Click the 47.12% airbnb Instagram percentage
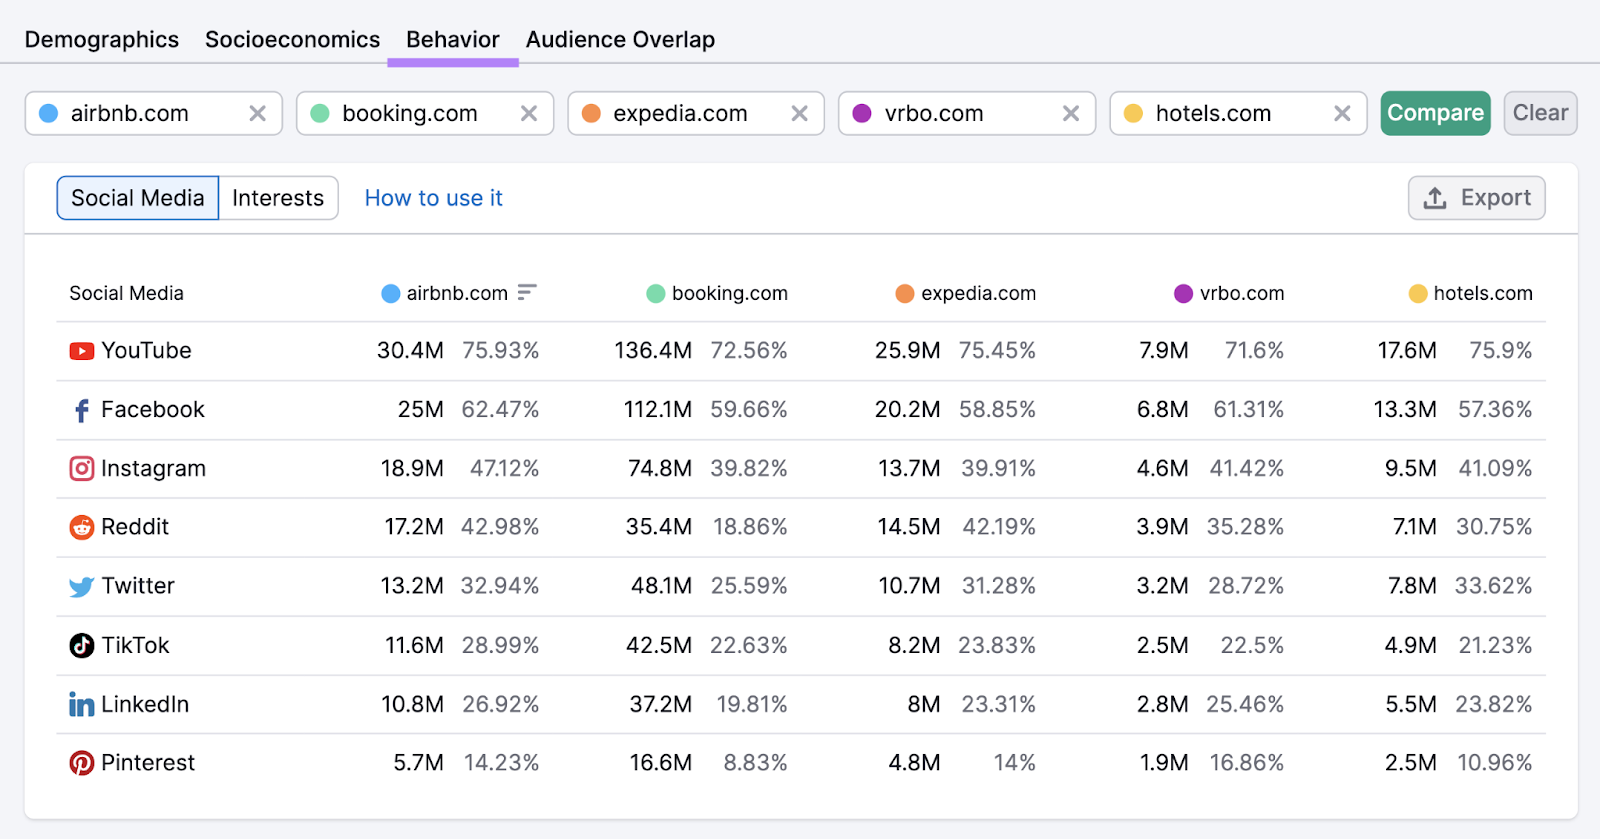1600x839 pixels. click(505, 469)
